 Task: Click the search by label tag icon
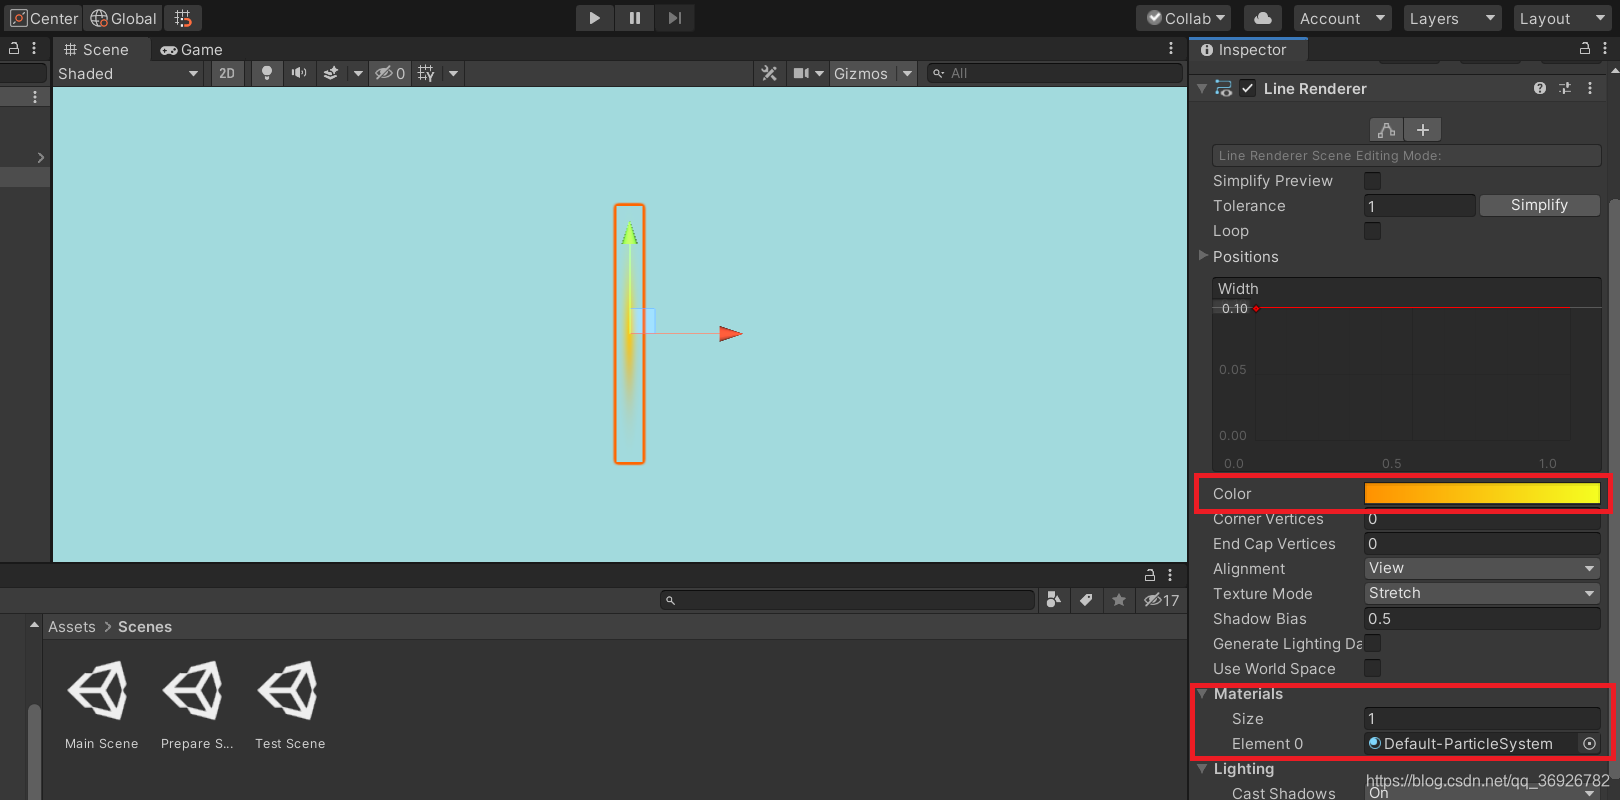(x=1086, y=600)
